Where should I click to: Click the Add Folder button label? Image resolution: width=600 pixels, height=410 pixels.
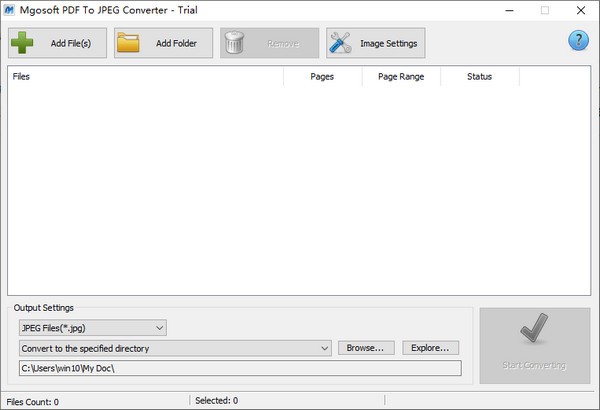[x=176, y=43]
